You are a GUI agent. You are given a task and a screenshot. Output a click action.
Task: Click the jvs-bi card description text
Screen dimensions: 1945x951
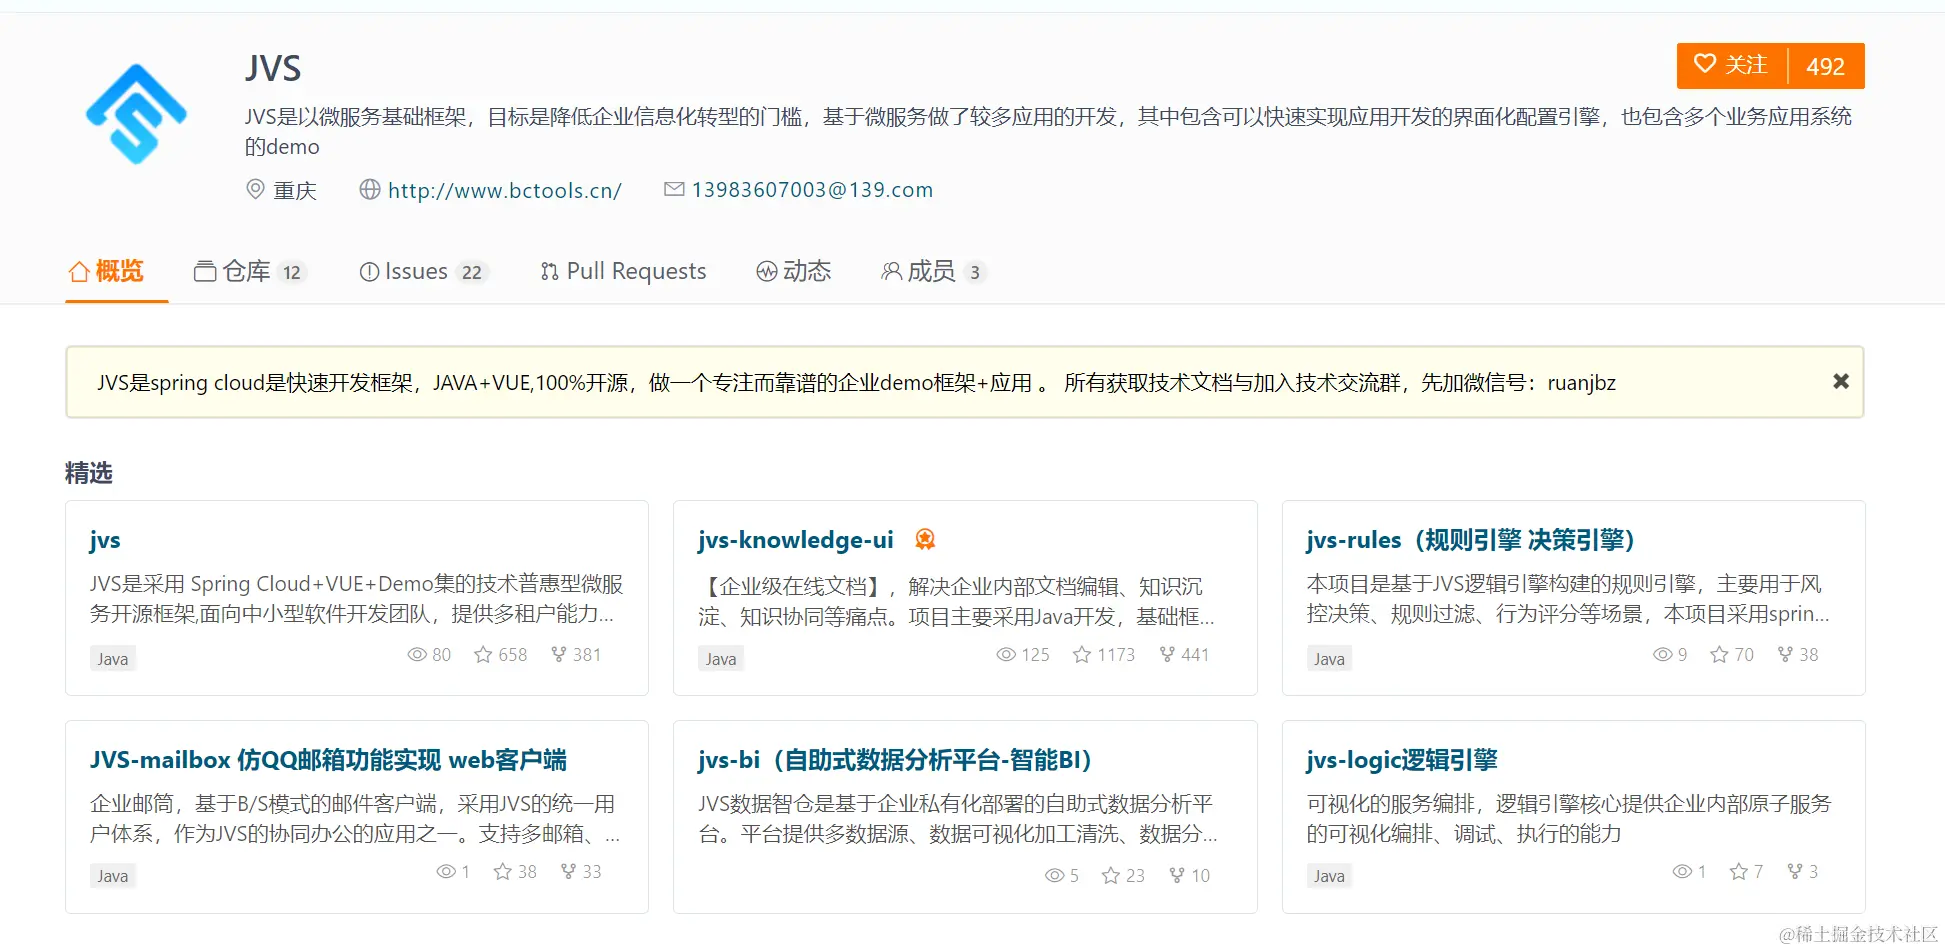click(x=958, y=819)
